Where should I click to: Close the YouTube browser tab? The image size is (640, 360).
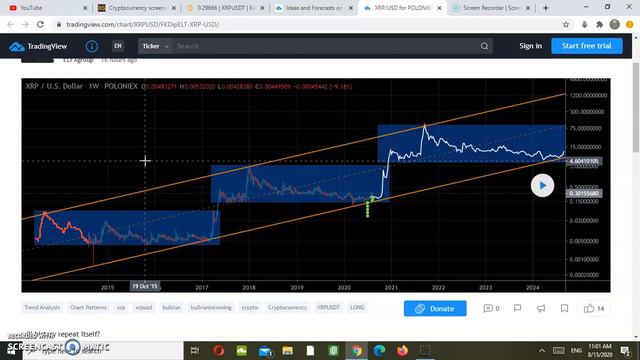point(85,8)
